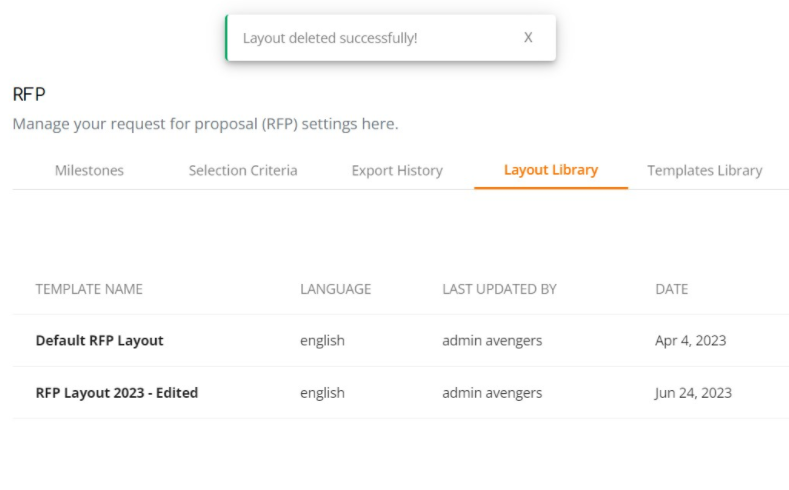This screenshot has height=490, width=789.
Task: Switch to the Milestones tab
Action: [89, 171]
